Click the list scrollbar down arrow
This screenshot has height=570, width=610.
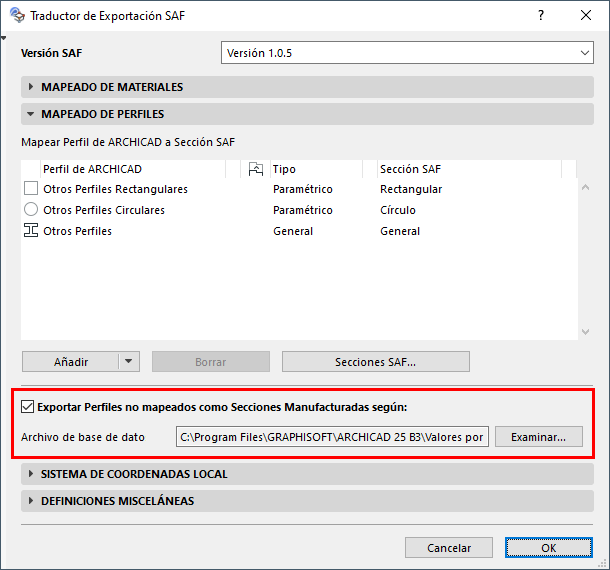click(585, 332)
